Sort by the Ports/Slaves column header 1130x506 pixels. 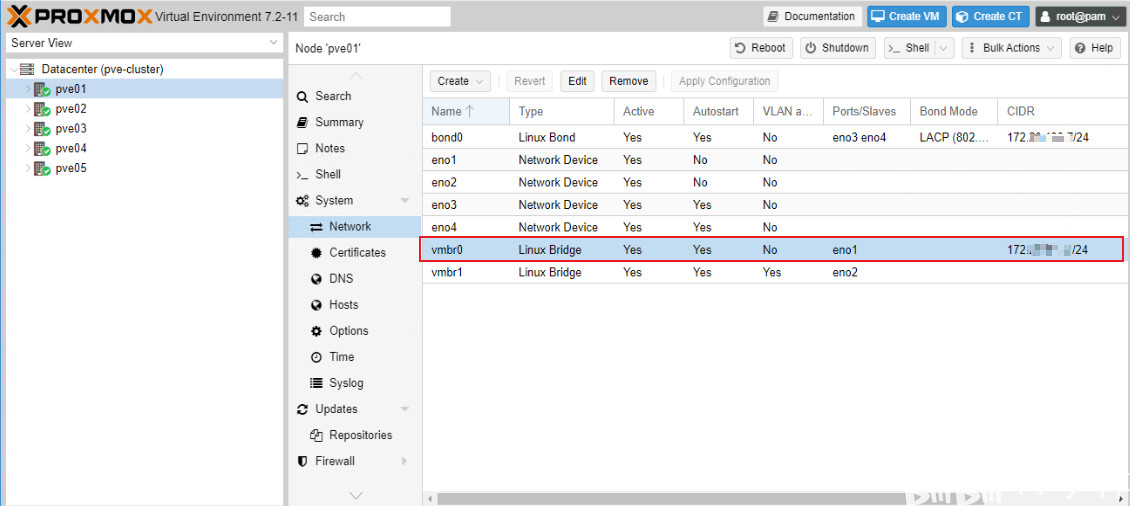866,111
